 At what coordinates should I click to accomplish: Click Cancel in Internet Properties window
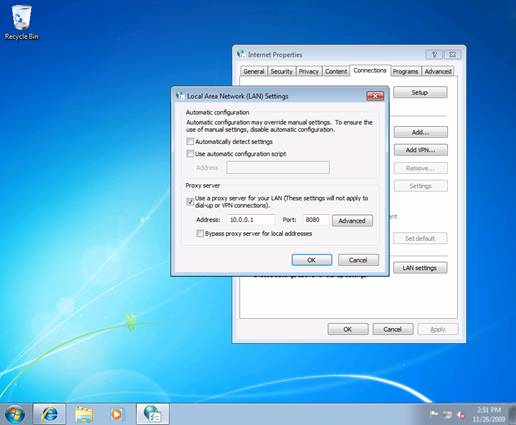393,329
